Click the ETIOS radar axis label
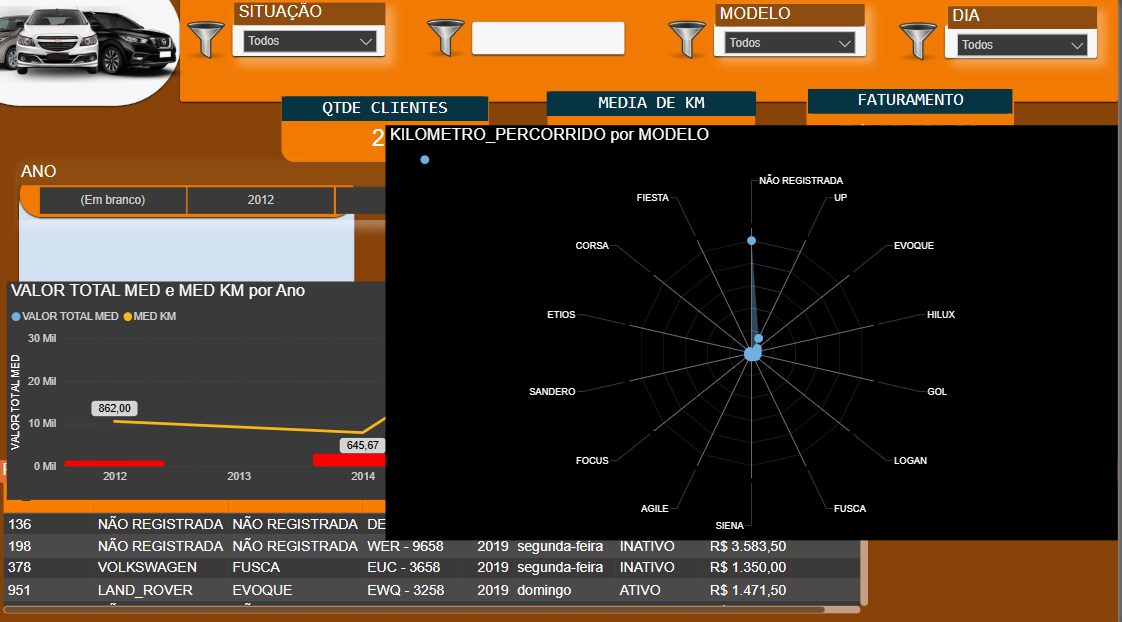This screenshot has height=622, width=1122. click(561, 314)
